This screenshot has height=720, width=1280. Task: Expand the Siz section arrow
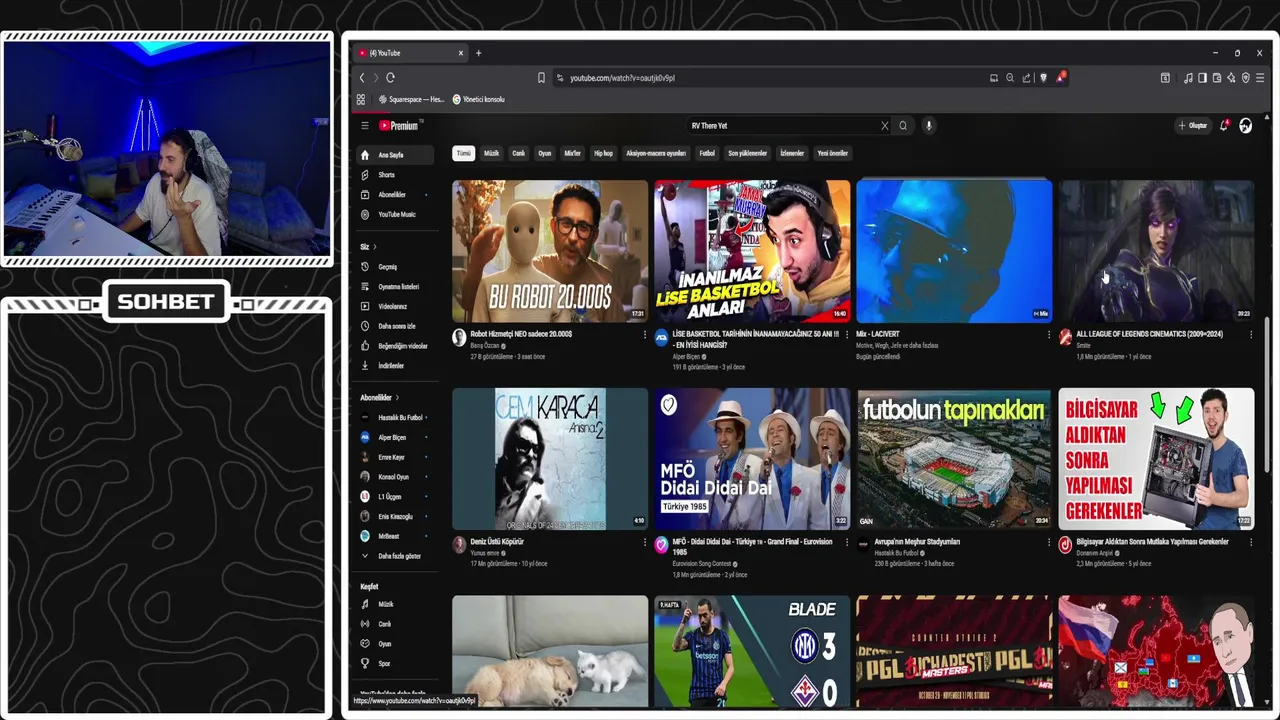point(375,247)
